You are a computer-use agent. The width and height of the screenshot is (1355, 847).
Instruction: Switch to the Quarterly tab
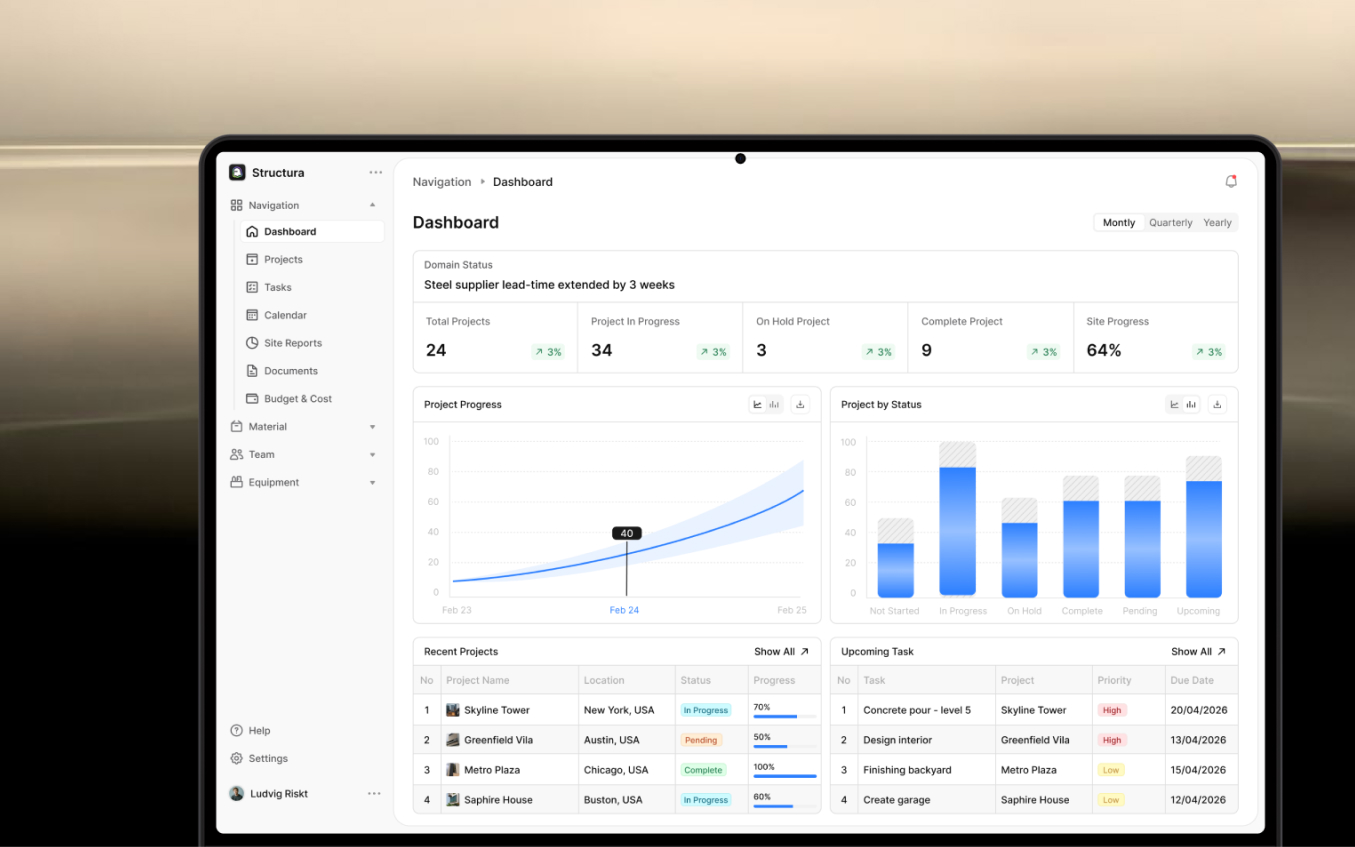[x=1171, y=223]
